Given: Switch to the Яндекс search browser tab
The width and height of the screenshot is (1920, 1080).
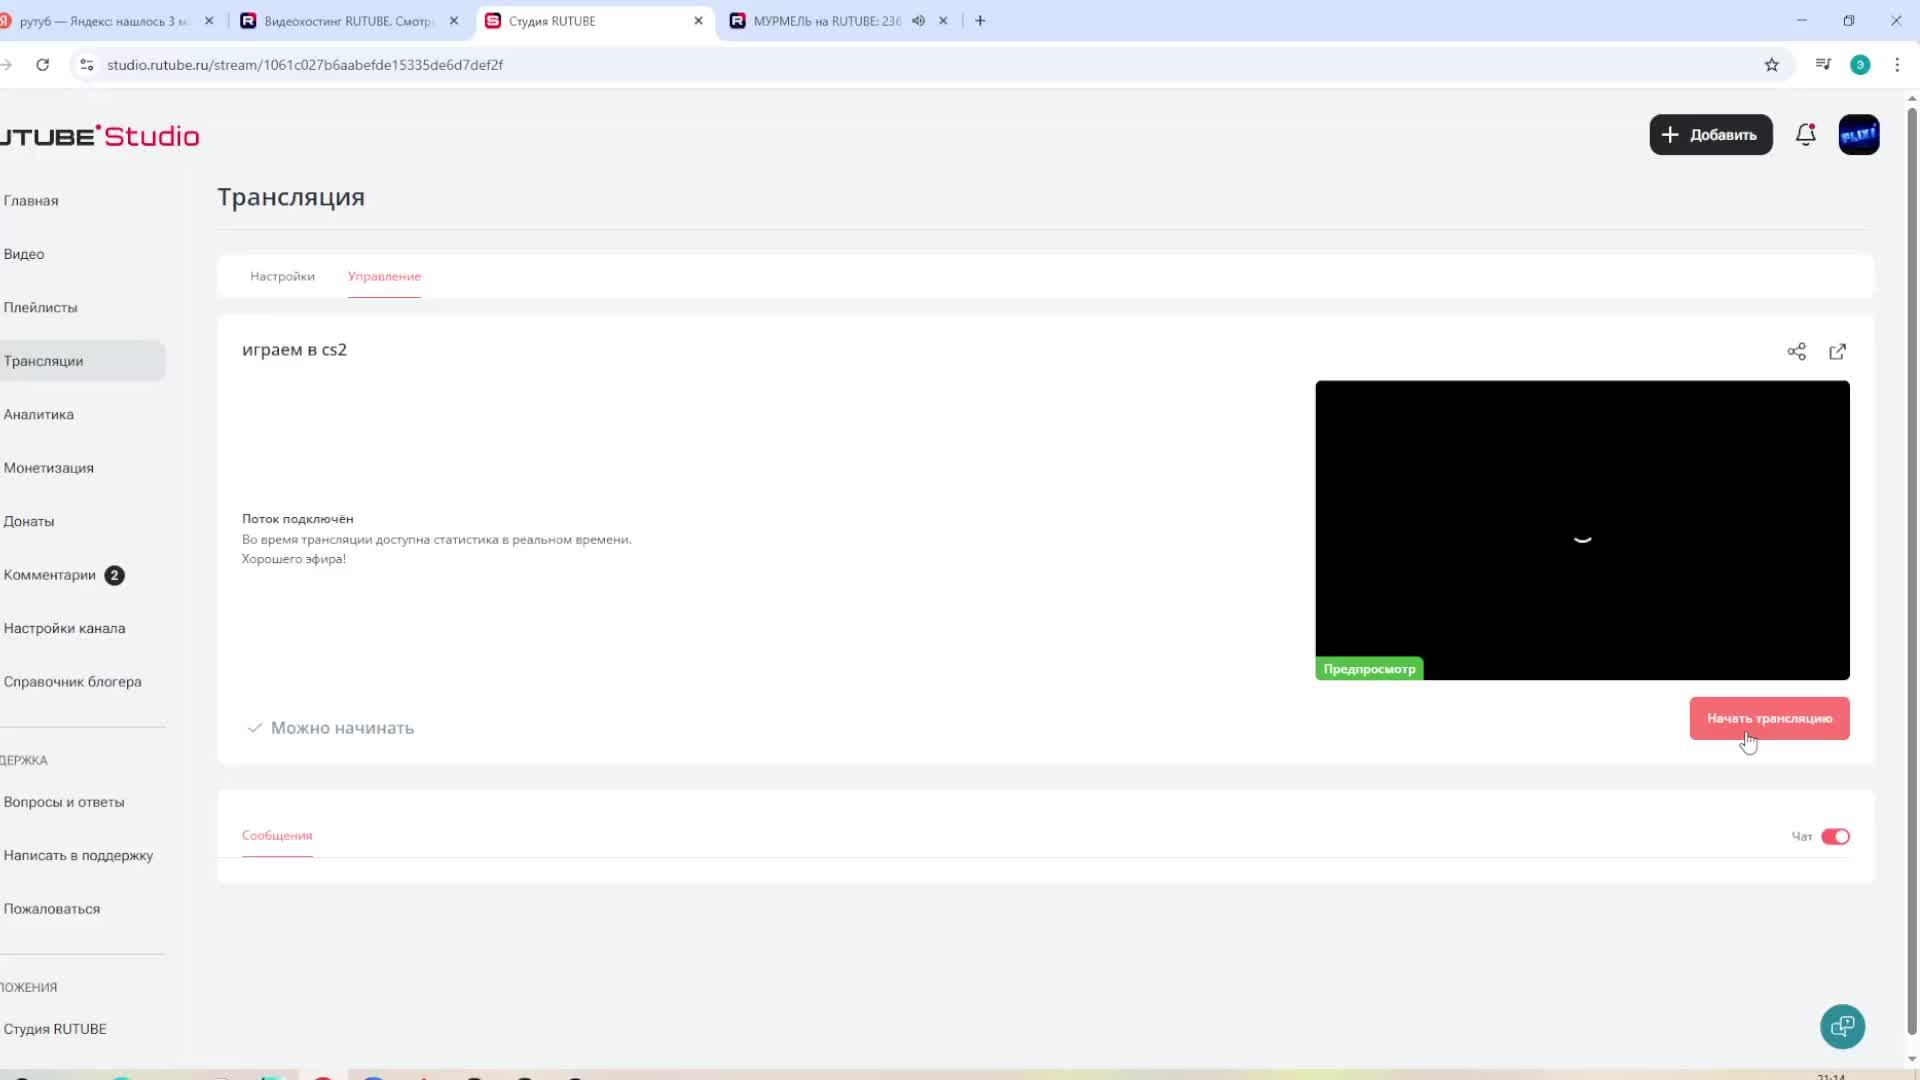Looking at the screenshot, I should click(x=104, y=21).
